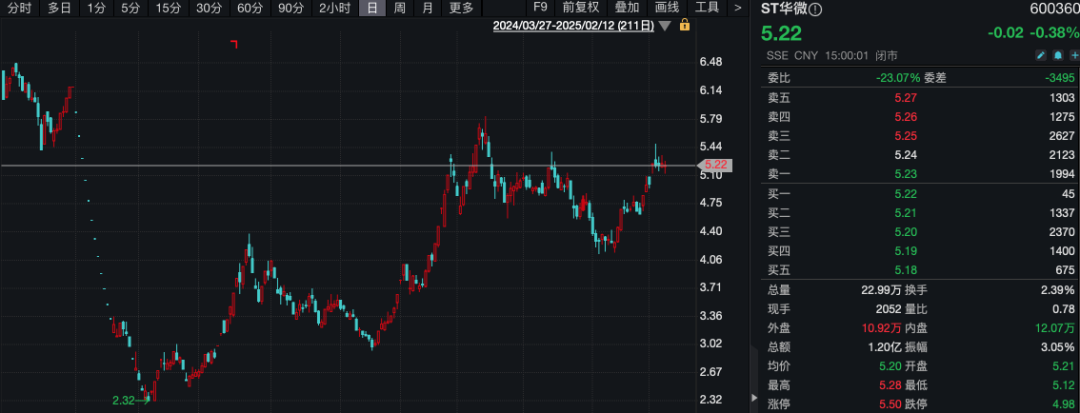
Task: Click the 买二 price 5.21
Action: (x=906, y=213)
